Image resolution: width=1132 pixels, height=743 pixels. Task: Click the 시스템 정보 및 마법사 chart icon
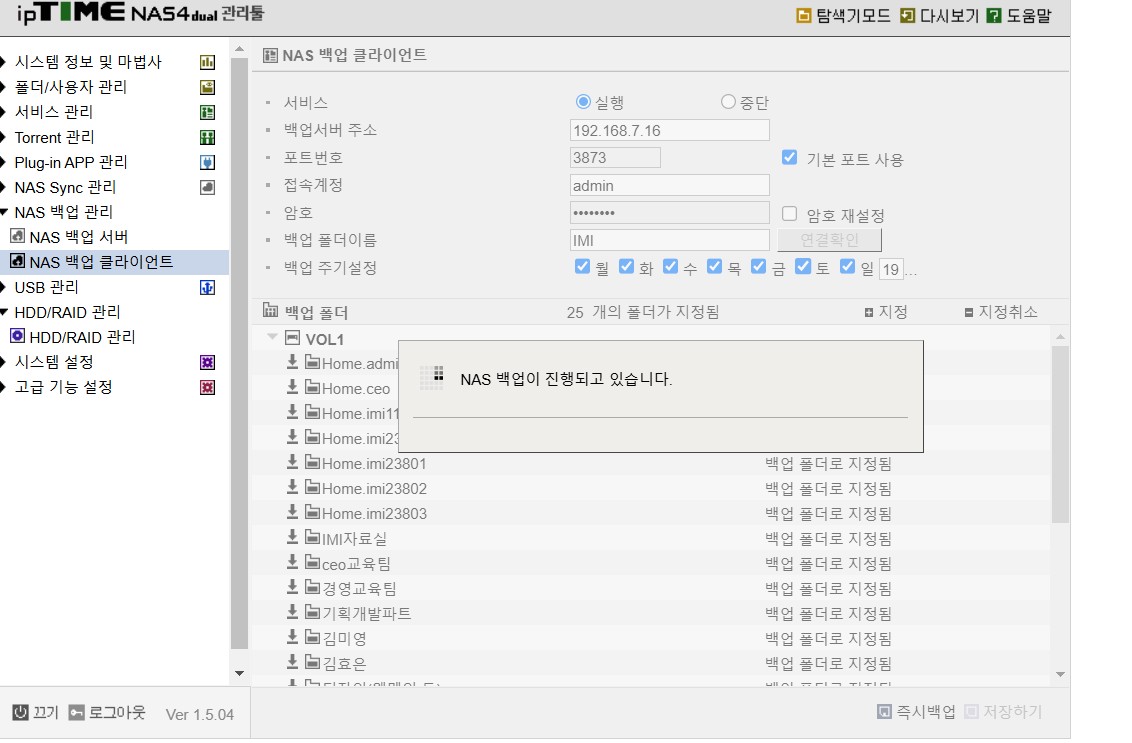(207, 62)
